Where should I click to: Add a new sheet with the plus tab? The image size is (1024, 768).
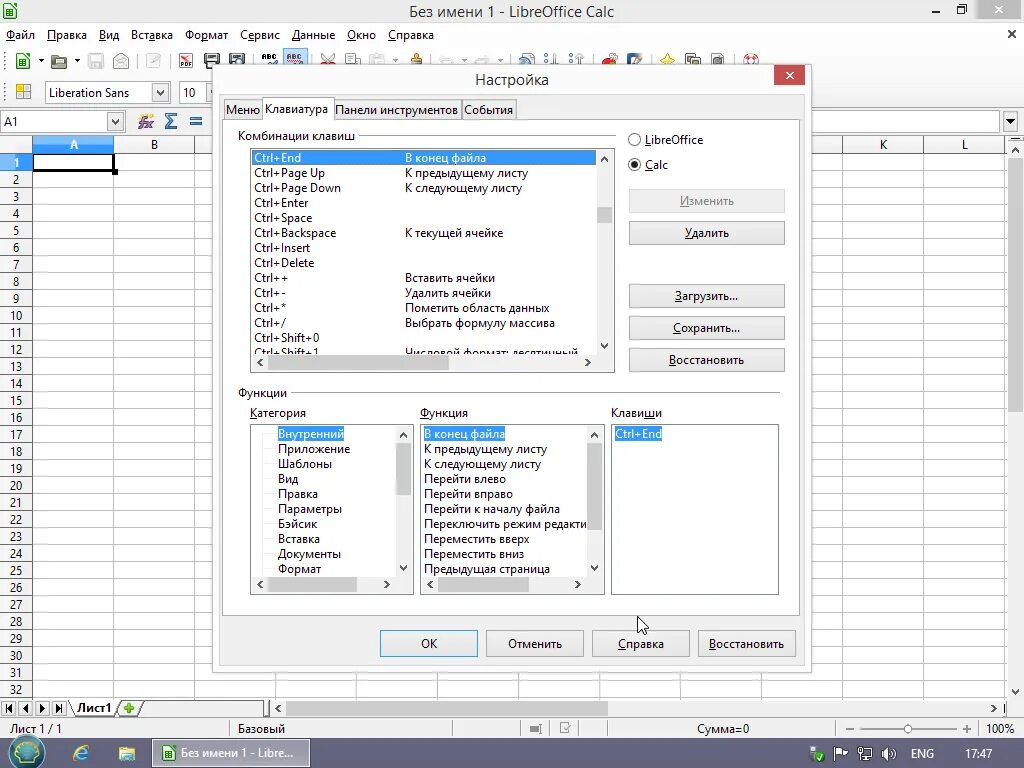[129, 708]
